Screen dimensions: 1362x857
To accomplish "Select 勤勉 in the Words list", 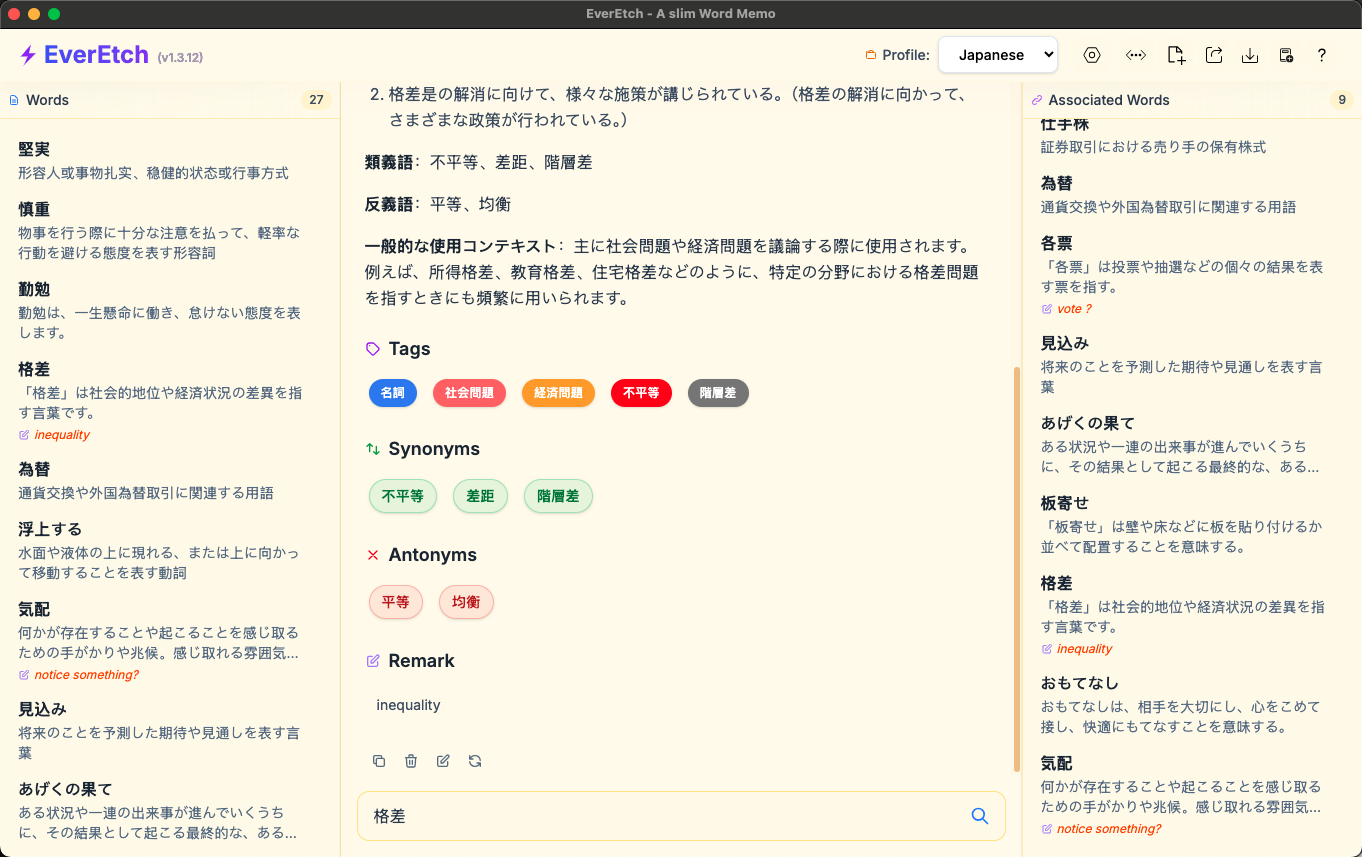I will 34,289.
